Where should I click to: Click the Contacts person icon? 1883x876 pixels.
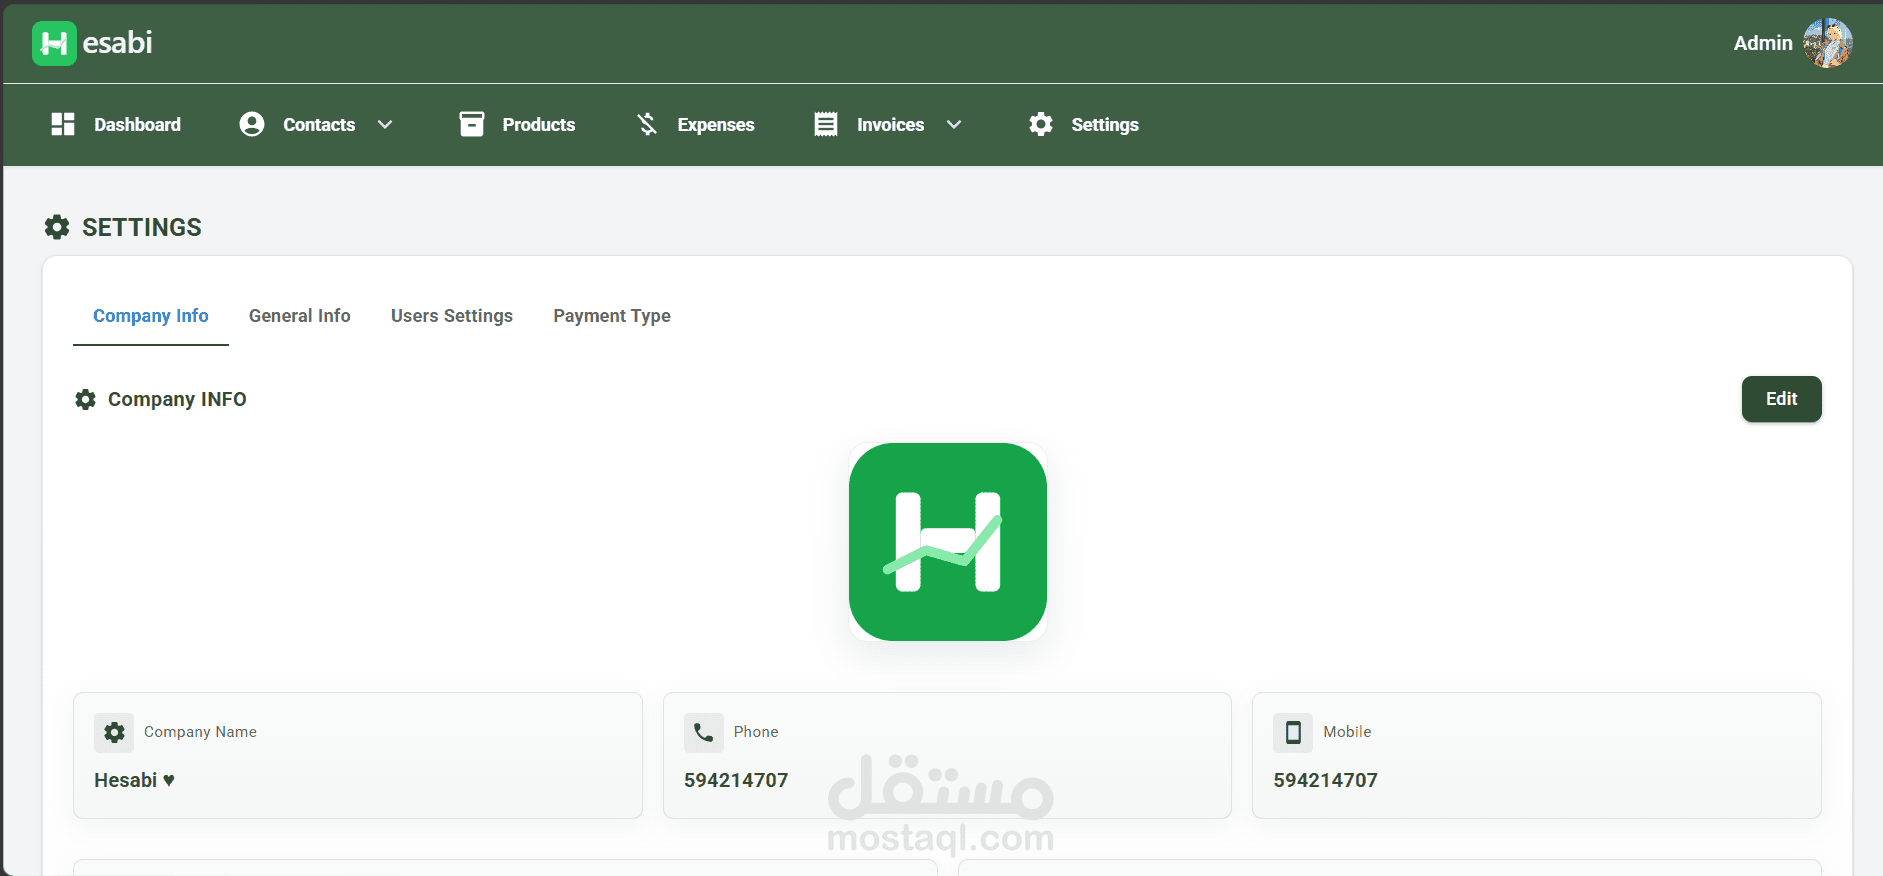(252, 124)
